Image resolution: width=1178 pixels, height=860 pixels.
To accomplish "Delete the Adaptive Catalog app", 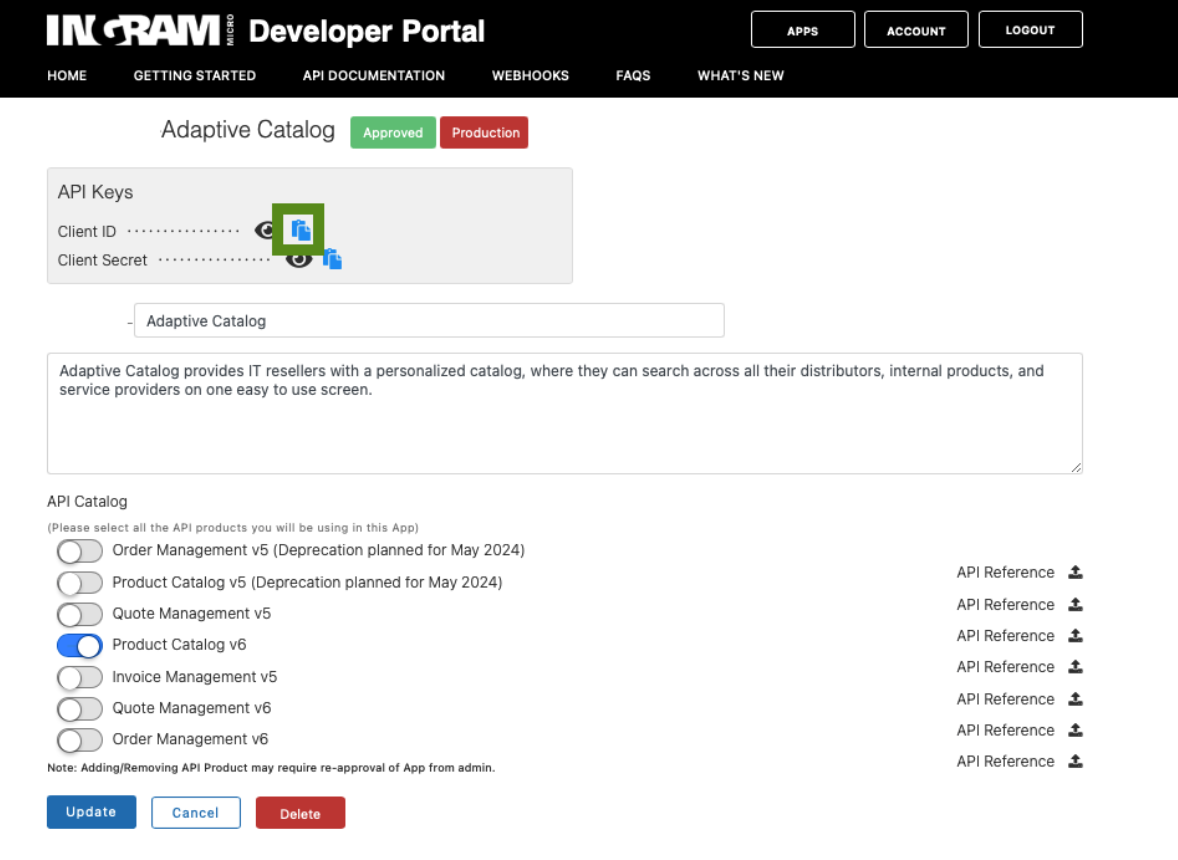I will (x=301, y=813).
